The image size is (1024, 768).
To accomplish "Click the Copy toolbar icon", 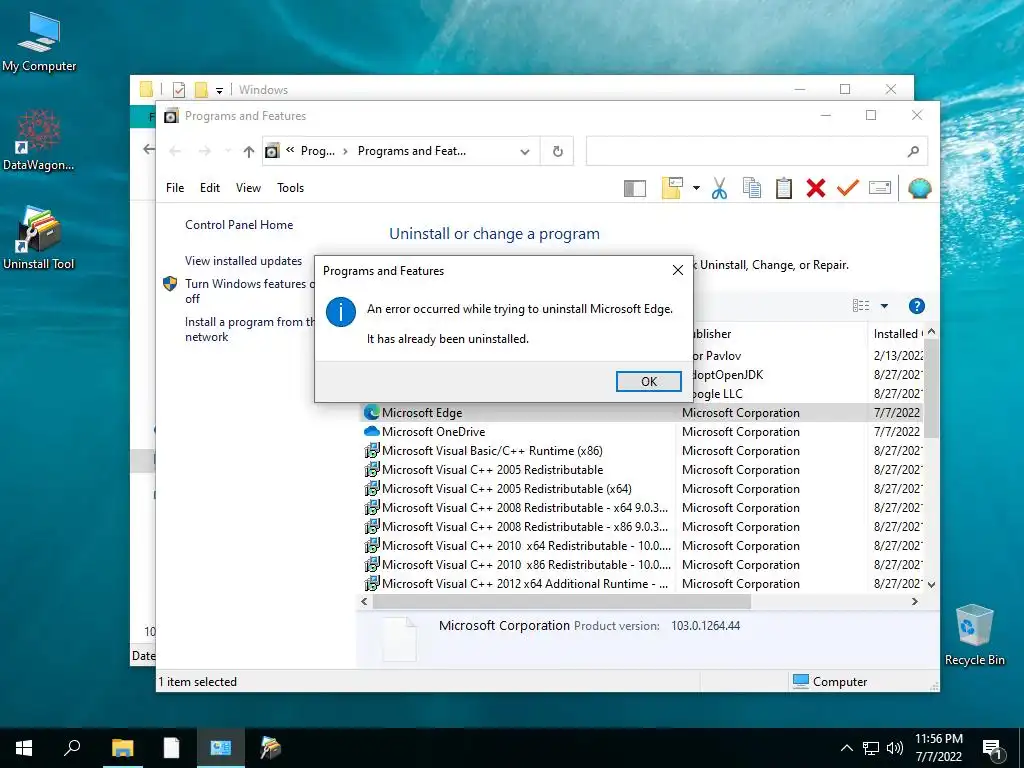I will pos(752,188).
